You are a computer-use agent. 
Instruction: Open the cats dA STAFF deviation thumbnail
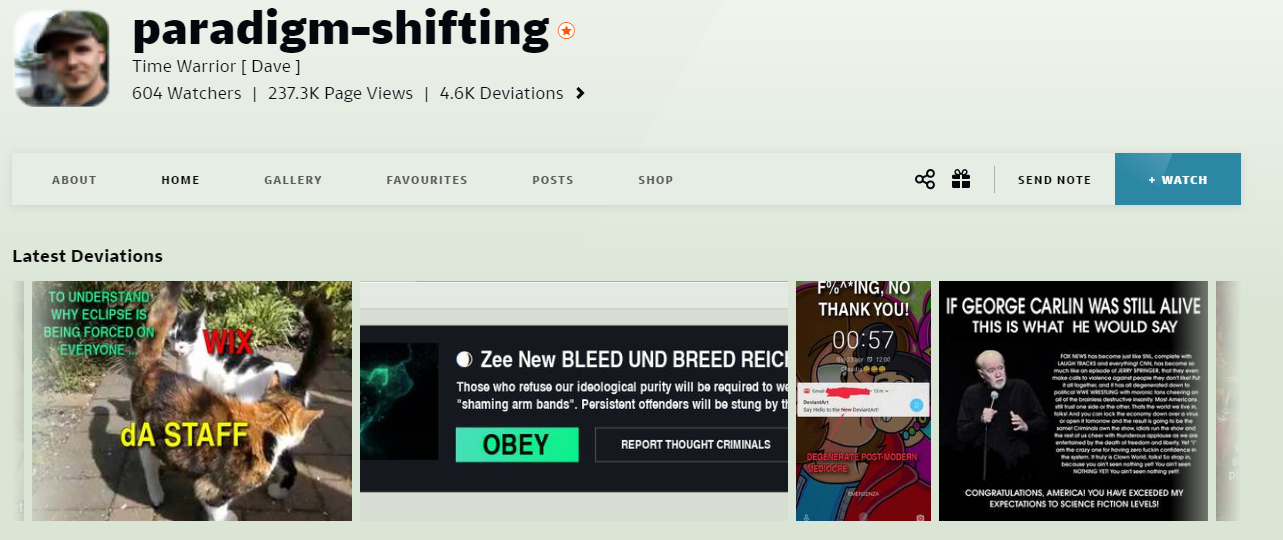[192, 401]
